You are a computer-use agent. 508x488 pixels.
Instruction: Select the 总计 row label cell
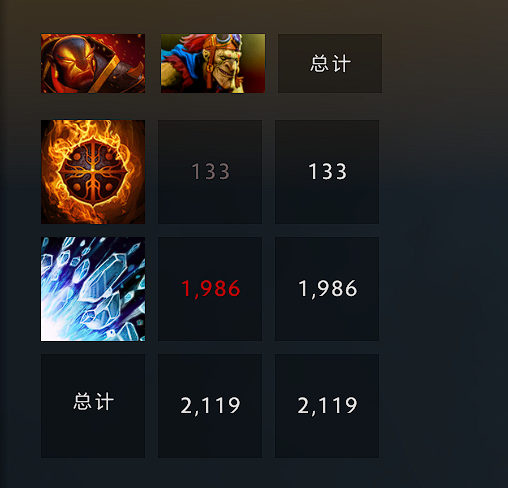tap(93, 406)
